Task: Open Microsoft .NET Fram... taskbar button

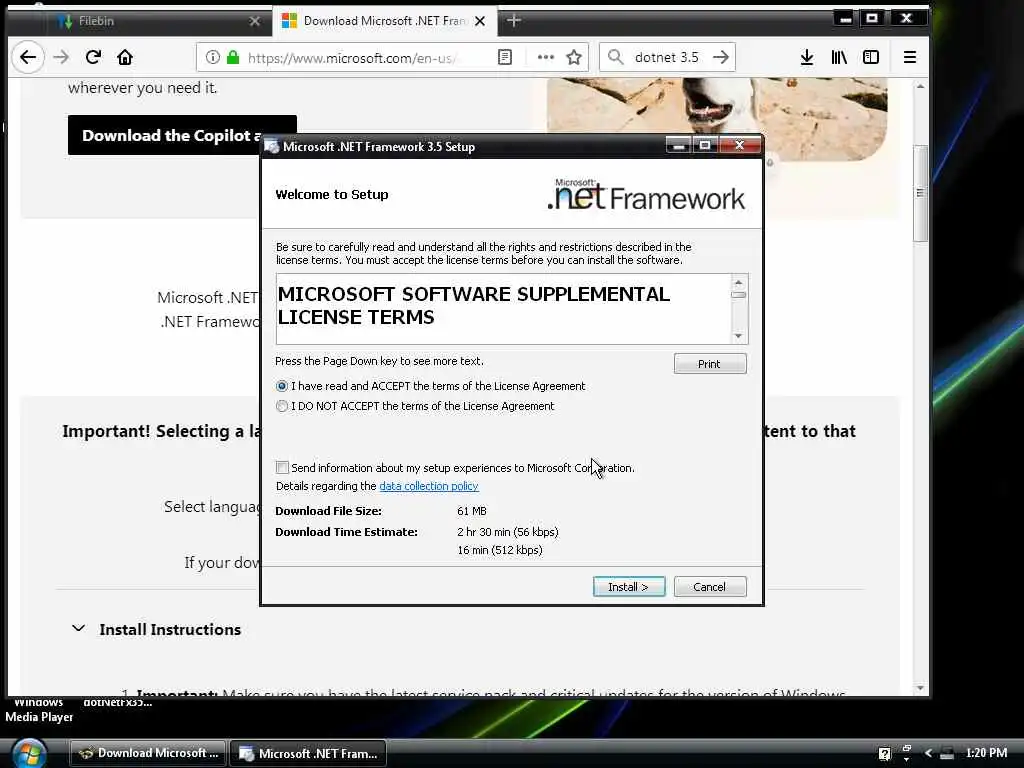Action: click(x=308, y=753)
